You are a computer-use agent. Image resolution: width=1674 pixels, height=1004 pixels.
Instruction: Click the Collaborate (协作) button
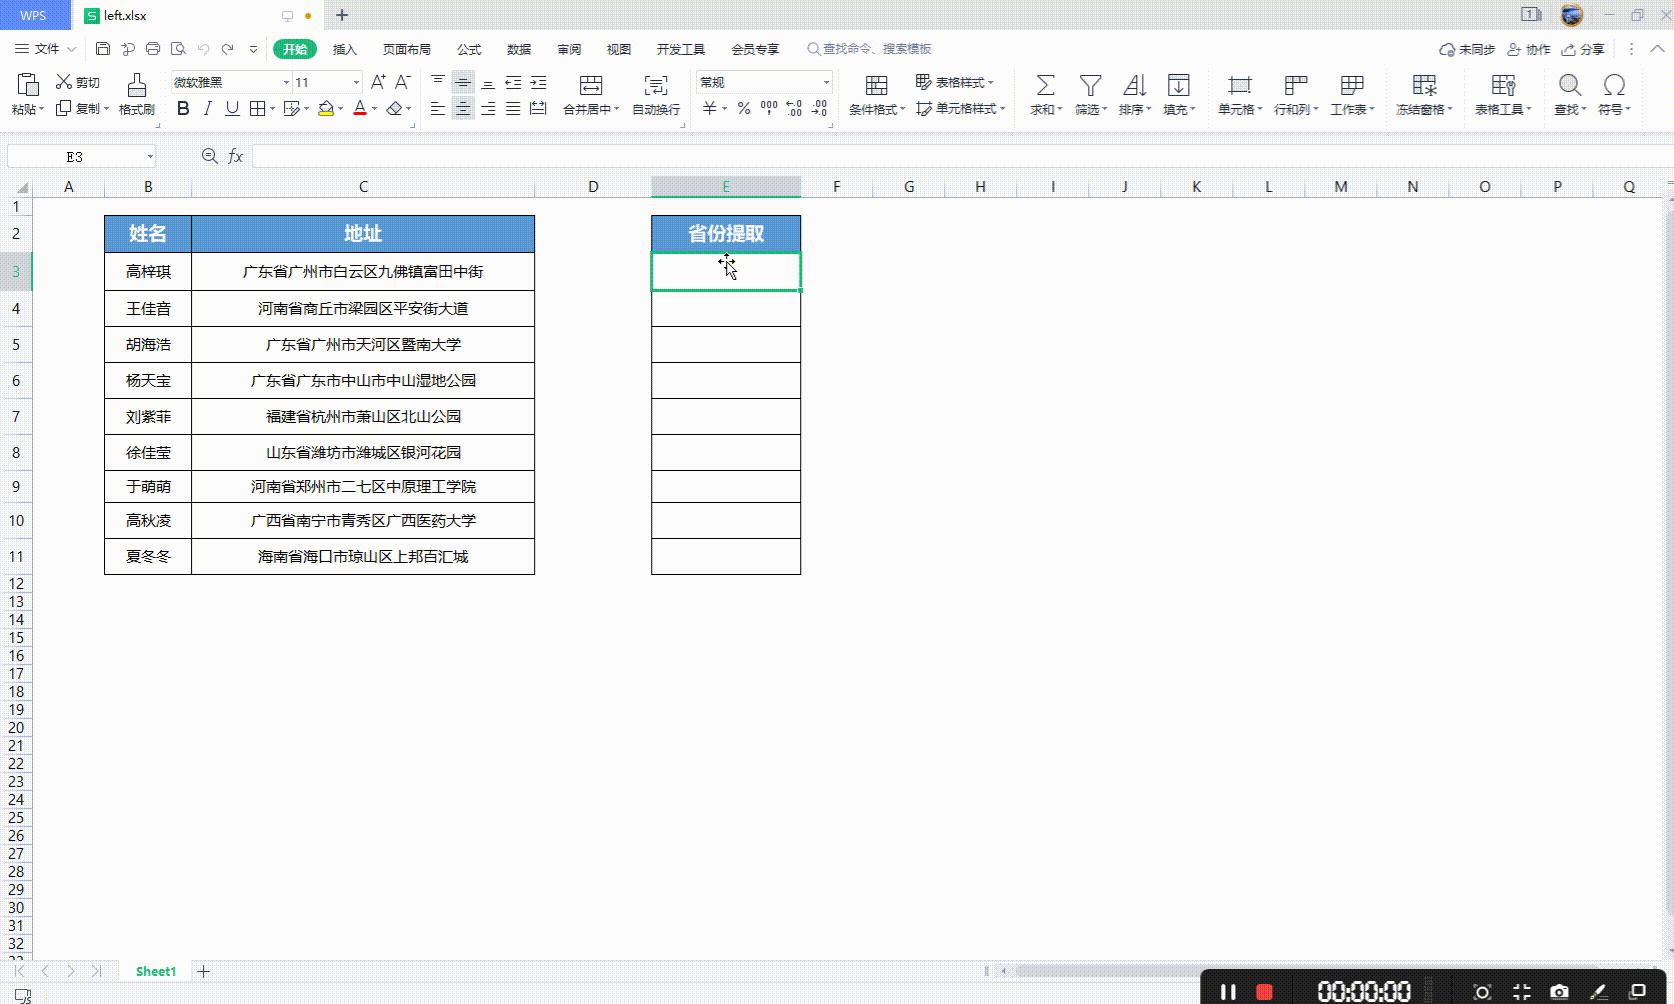[1529, 49]
